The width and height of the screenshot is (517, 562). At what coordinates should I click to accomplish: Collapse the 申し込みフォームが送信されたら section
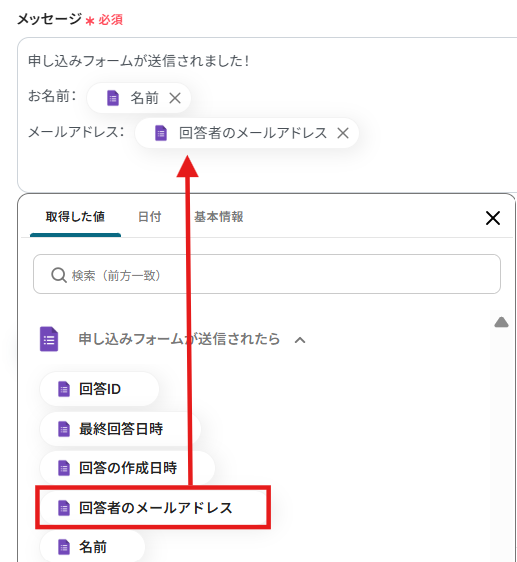(x=300, y=340)
